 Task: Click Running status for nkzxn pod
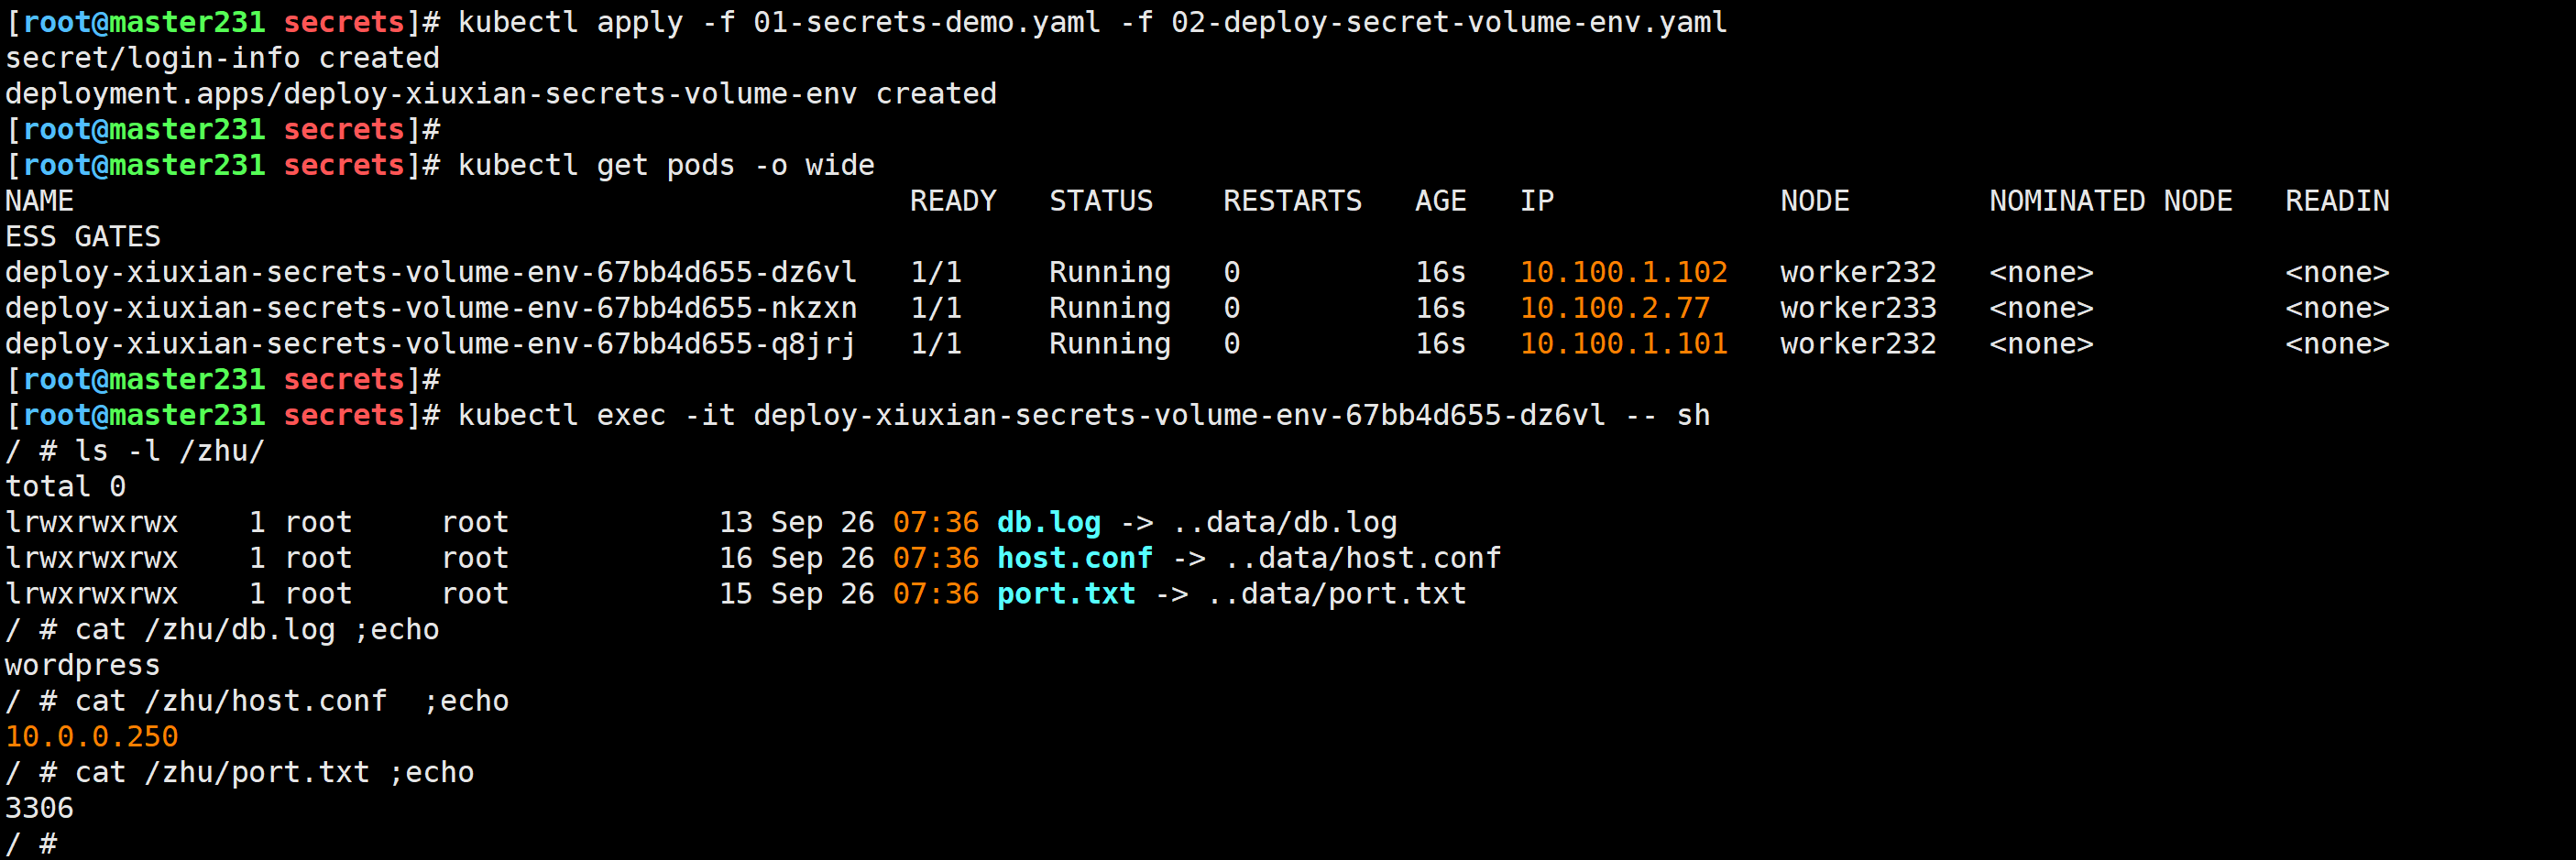(1110, 308)
